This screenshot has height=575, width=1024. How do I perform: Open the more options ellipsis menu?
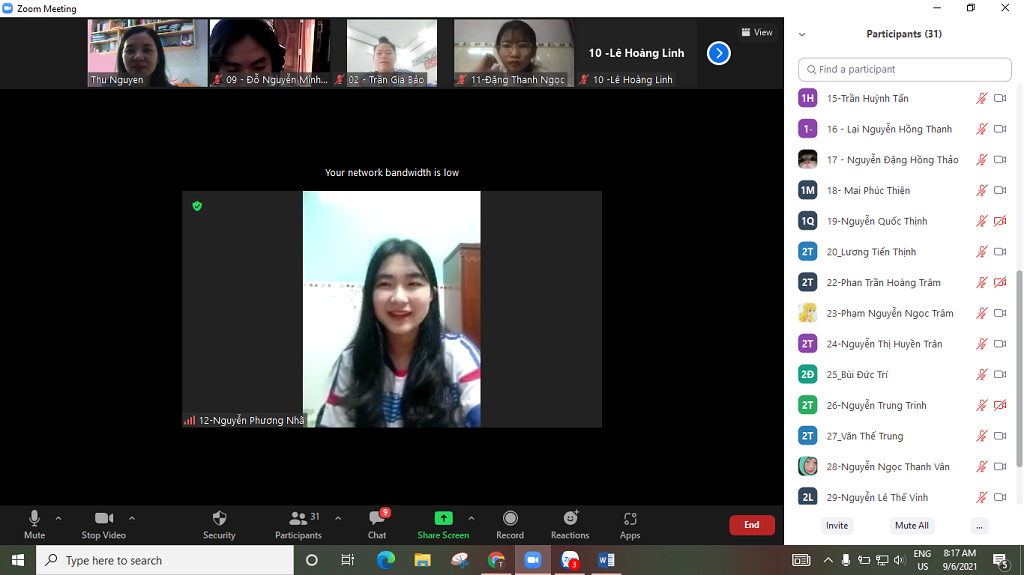[x=979, y=525]
